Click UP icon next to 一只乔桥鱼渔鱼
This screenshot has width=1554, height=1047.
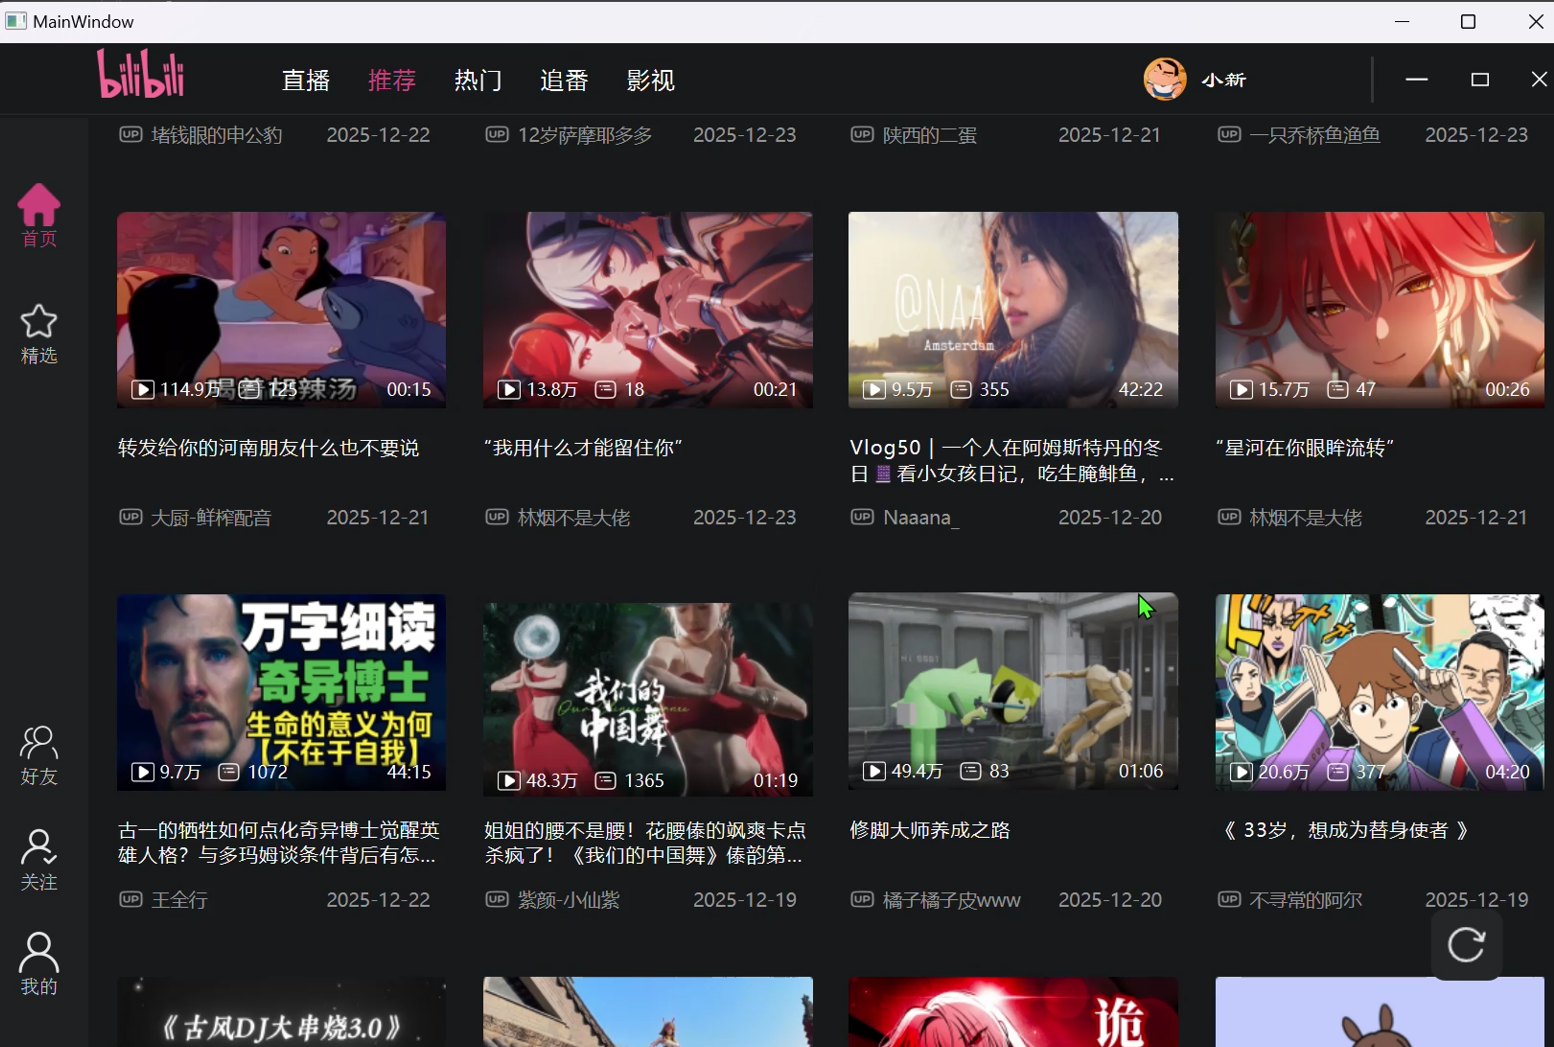pyautogui.click(x=1229, y=134)
